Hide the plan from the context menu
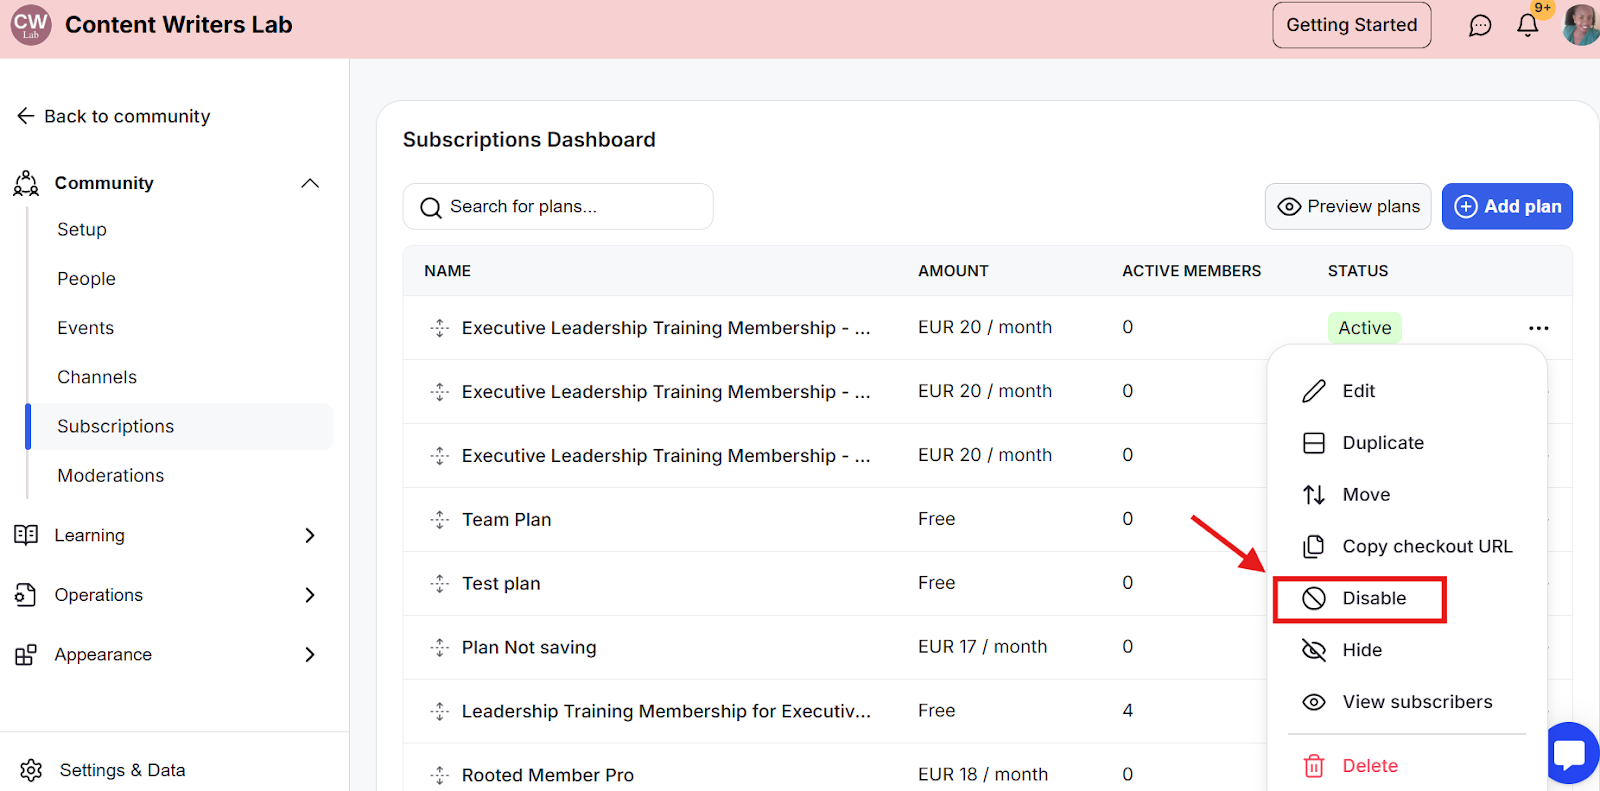Image resolution: width=1600 pixels, height=791 pixels. pos(1361,650)
